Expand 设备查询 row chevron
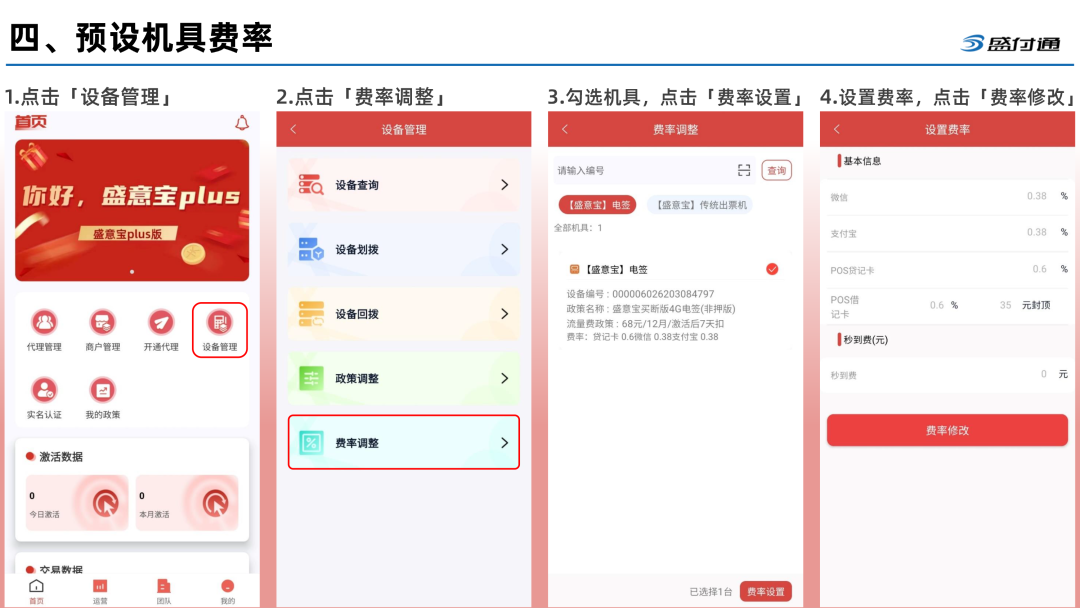Viewport: 1080px width, 608px height. [x=505, y=185]
